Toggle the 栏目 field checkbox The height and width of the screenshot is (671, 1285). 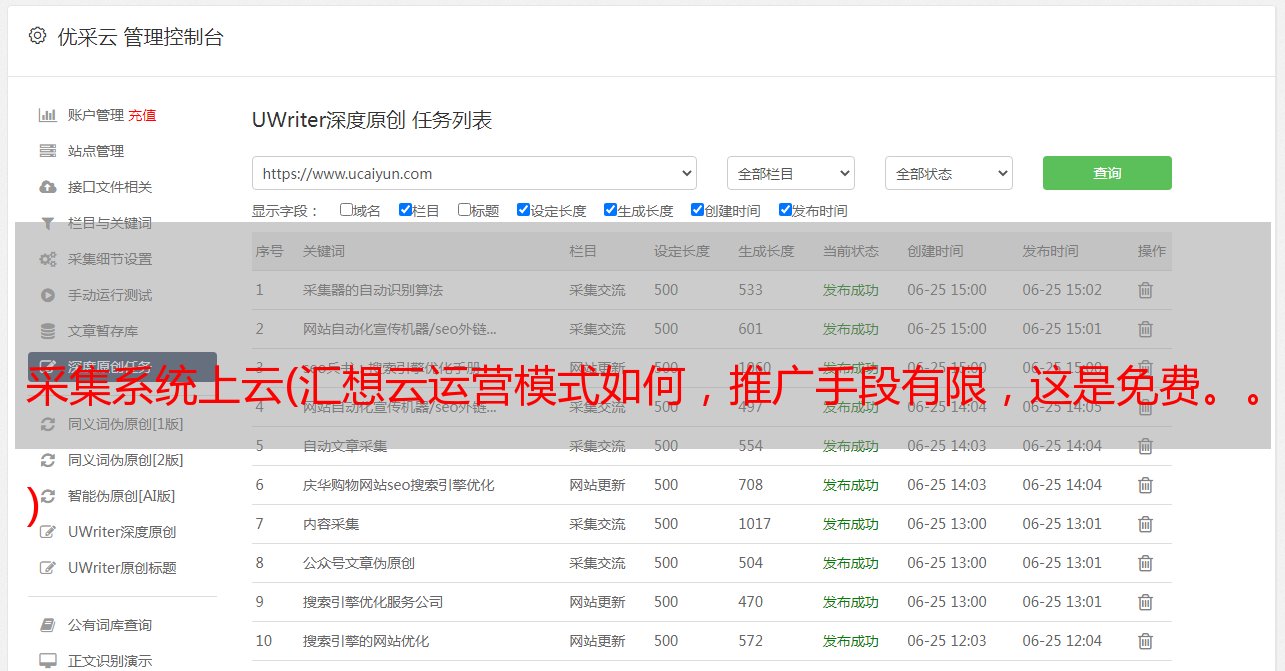click(405, 210)
